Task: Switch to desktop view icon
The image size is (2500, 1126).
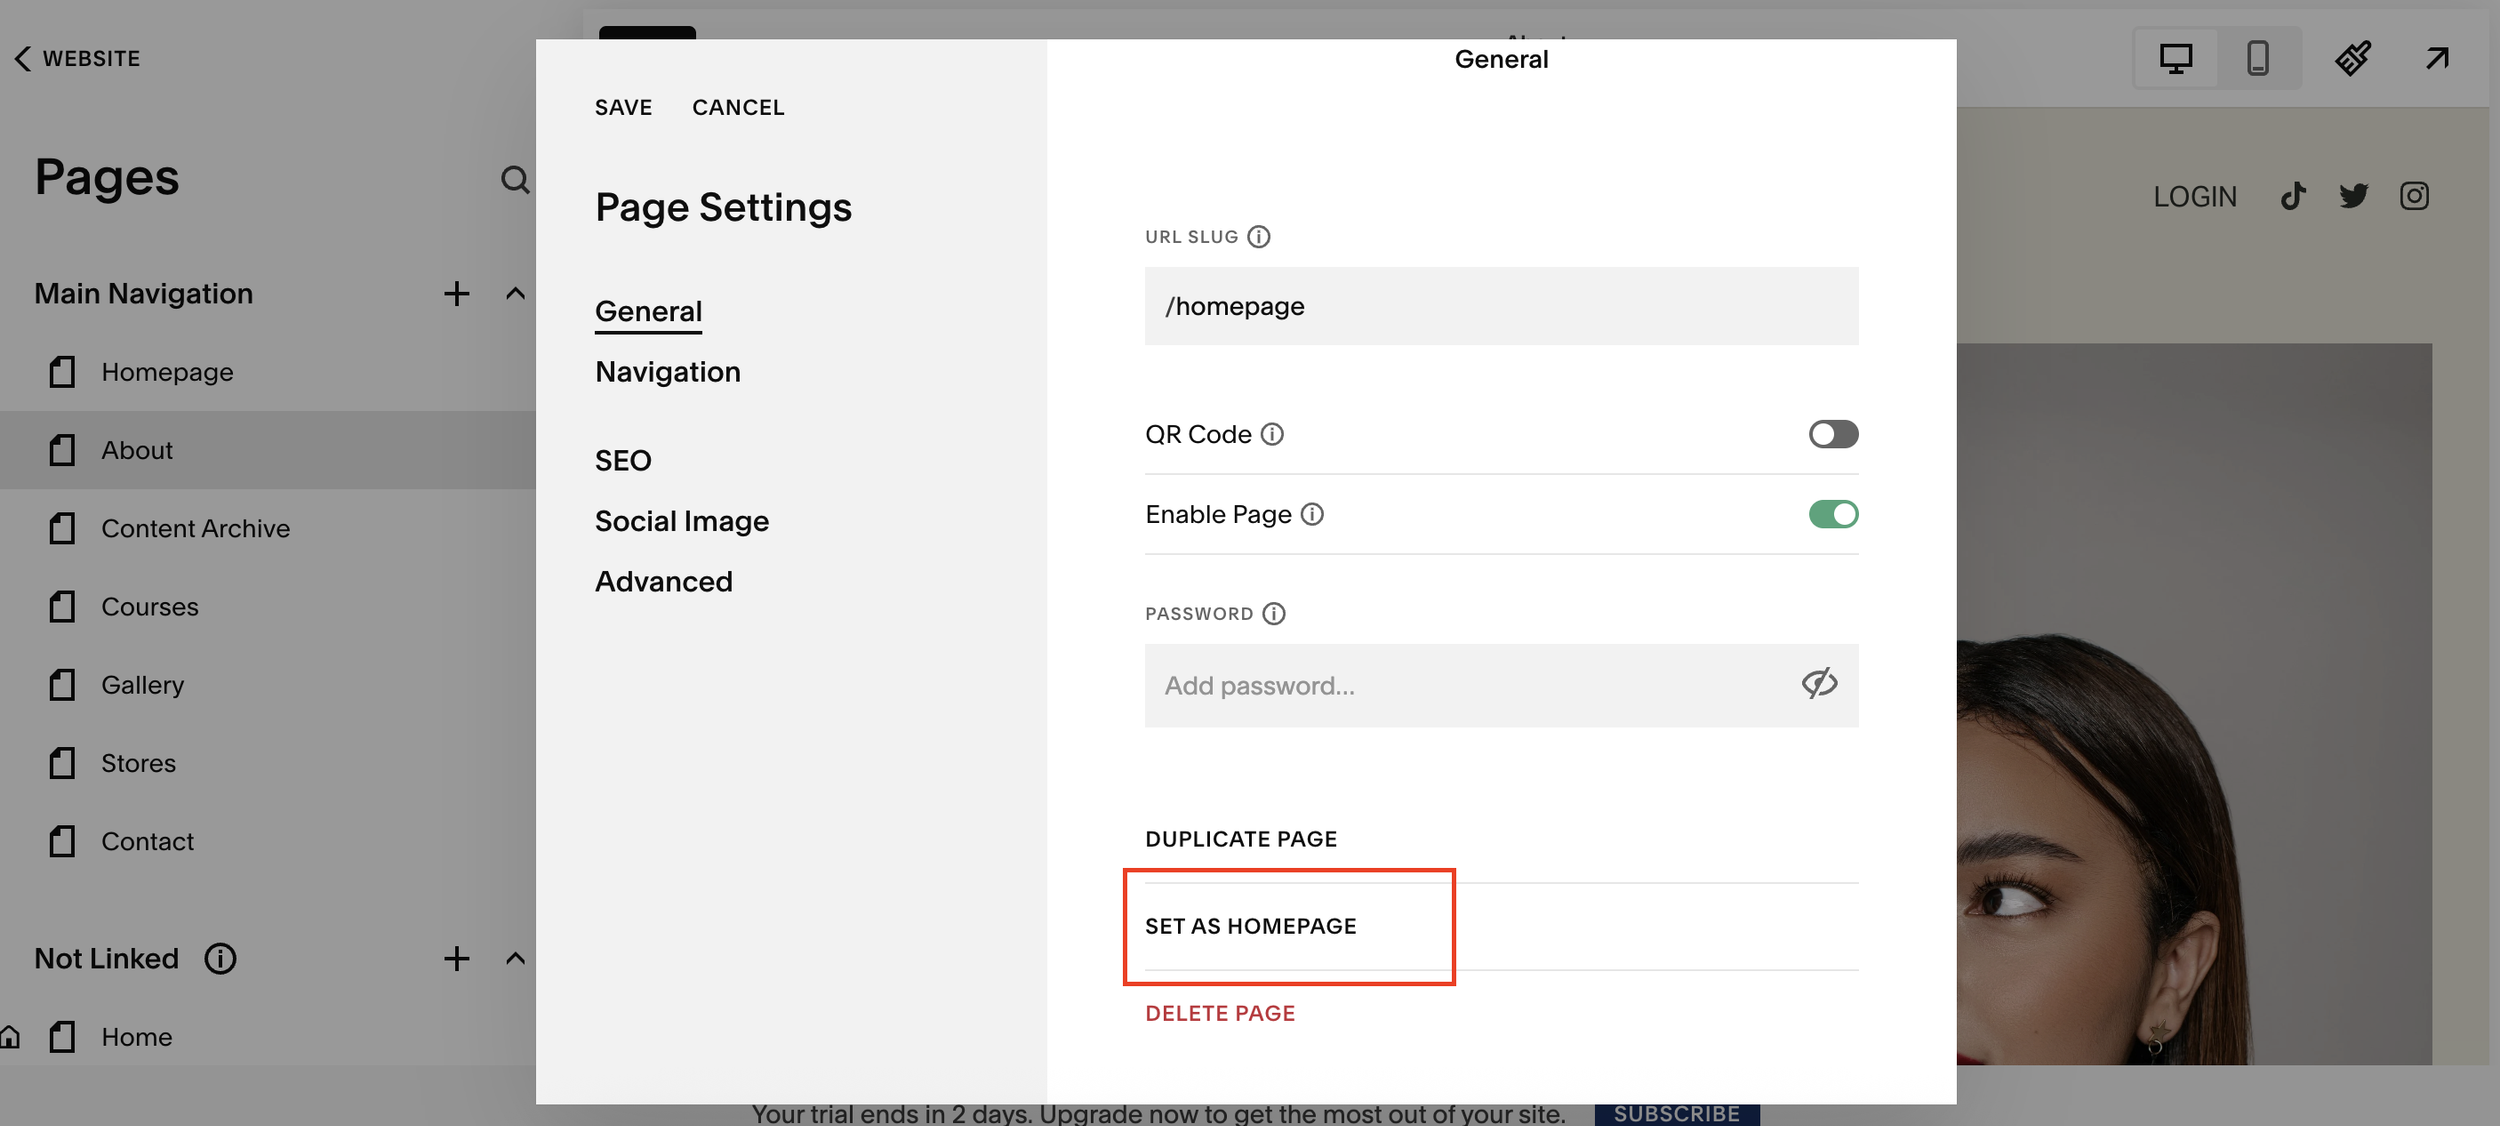Action: [2175, 58]
